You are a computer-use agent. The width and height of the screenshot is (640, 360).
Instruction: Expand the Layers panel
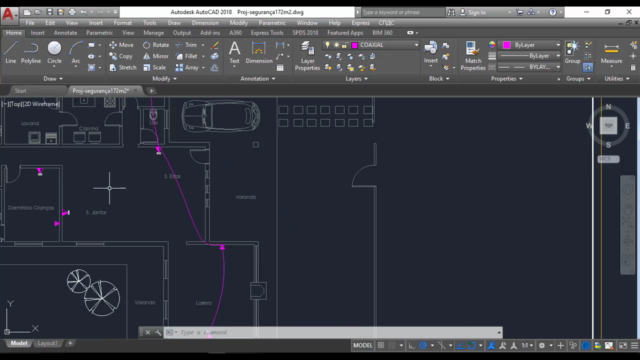[356, 78]
